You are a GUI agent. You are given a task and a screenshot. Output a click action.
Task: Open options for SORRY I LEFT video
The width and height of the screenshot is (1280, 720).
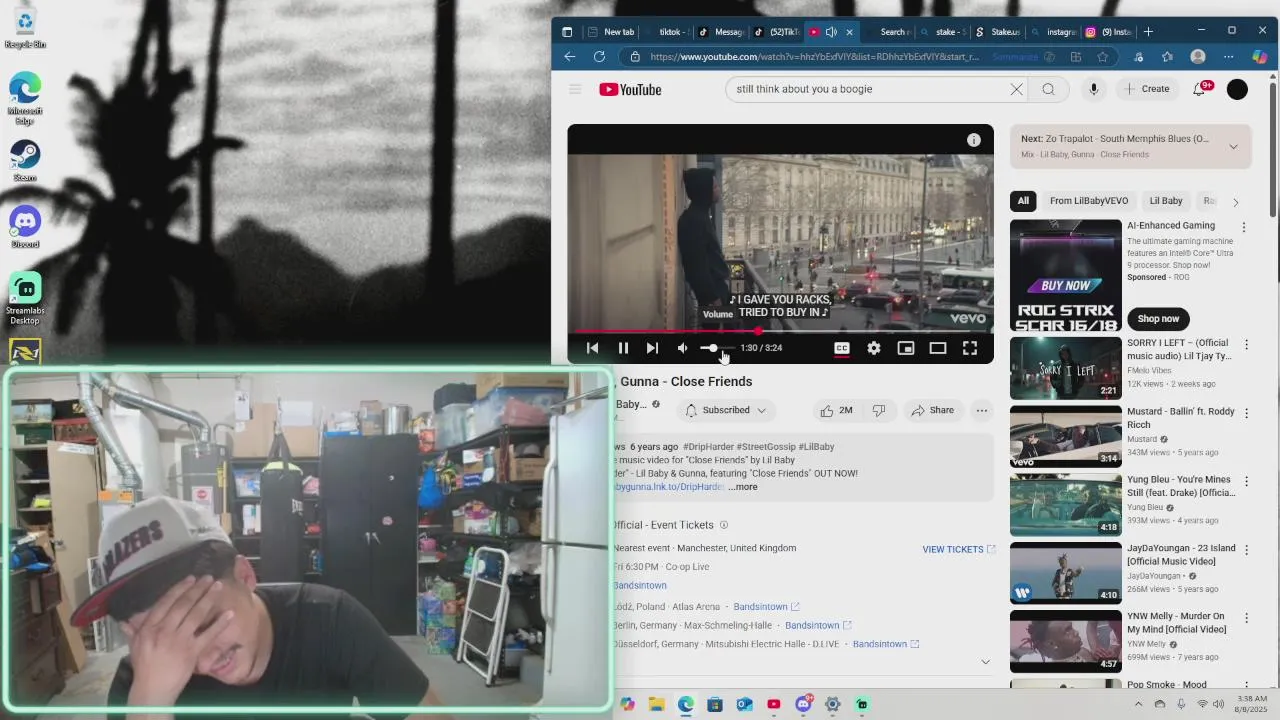click(x=1246, y=345)
